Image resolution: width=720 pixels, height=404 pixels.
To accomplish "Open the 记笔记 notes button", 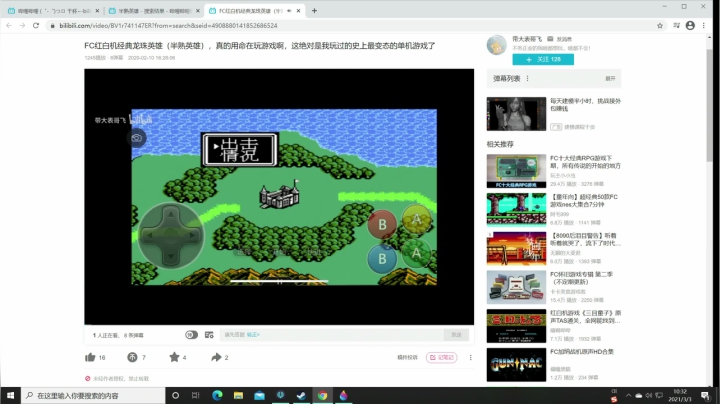I will tap(442, 357).
